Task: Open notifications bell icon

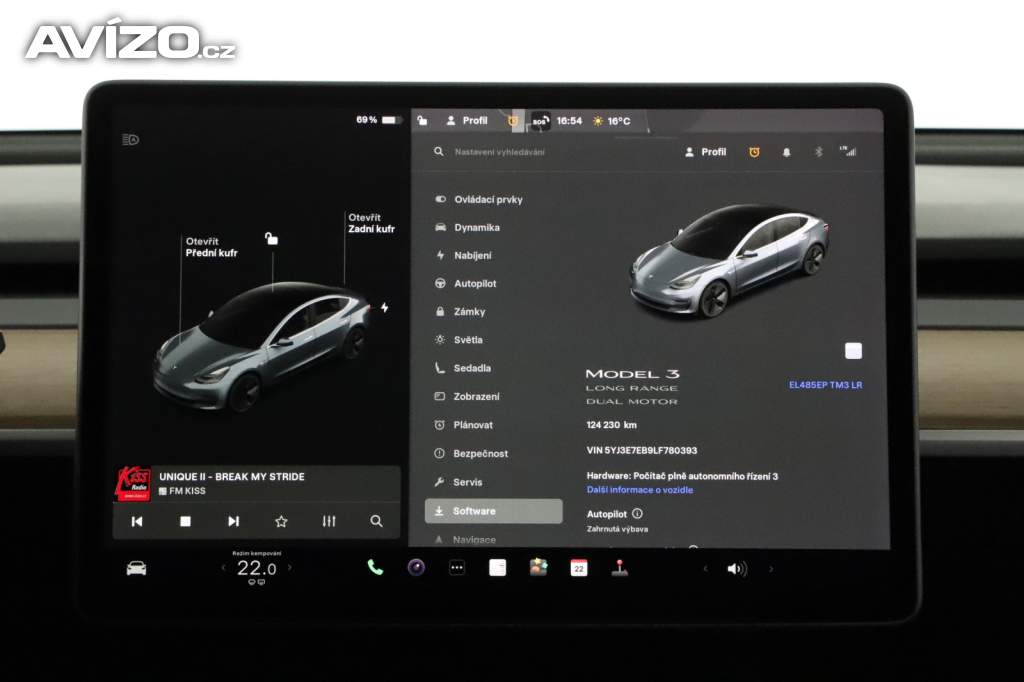Action: 786,152
